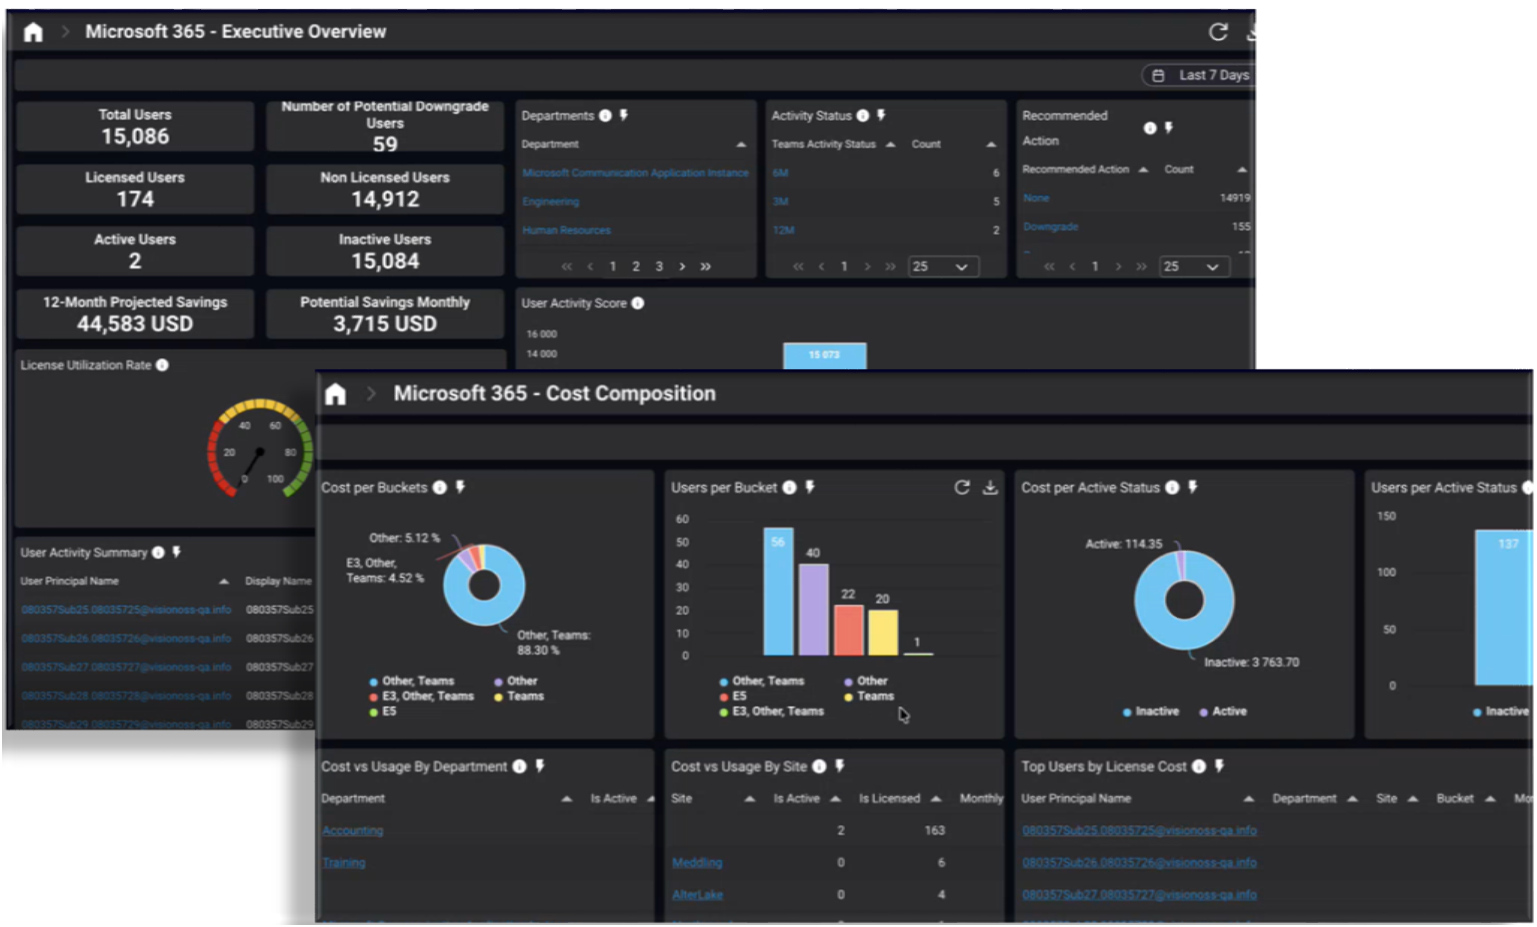The image size is (1537, 927).
Task: Show info for Cost per Buckets widget
Action: (440, 487)
